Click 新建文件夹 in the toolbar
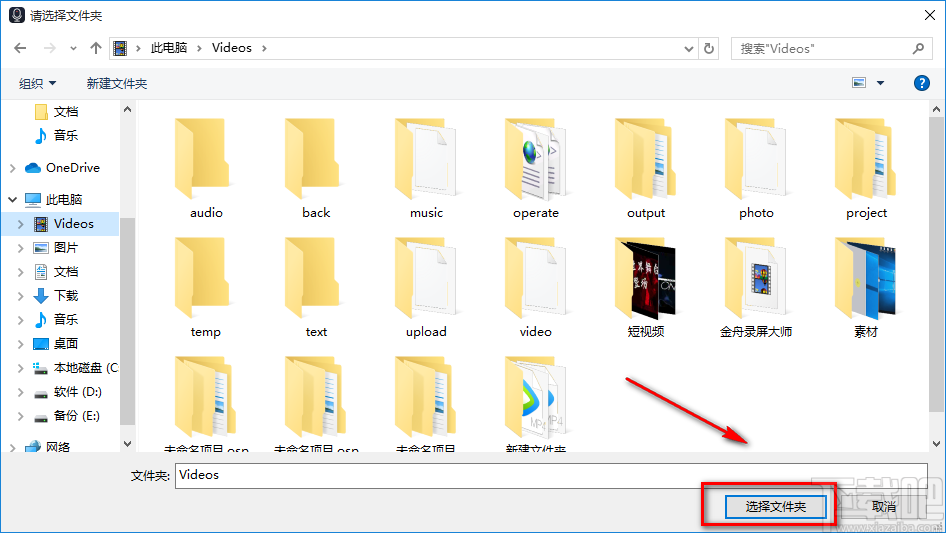The height and width of the screenshot is (533, 946). (x=116, y=83)
